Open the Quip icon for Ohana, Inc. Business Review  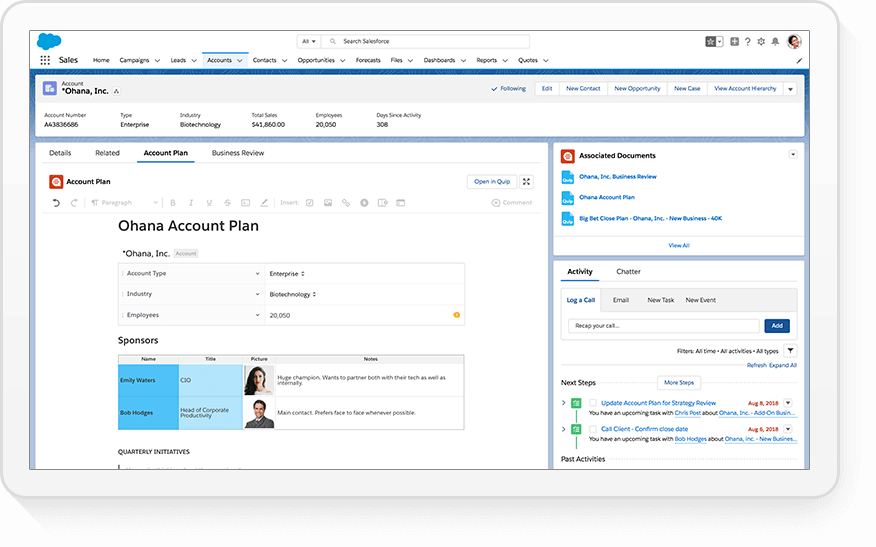tap(568, 177)
